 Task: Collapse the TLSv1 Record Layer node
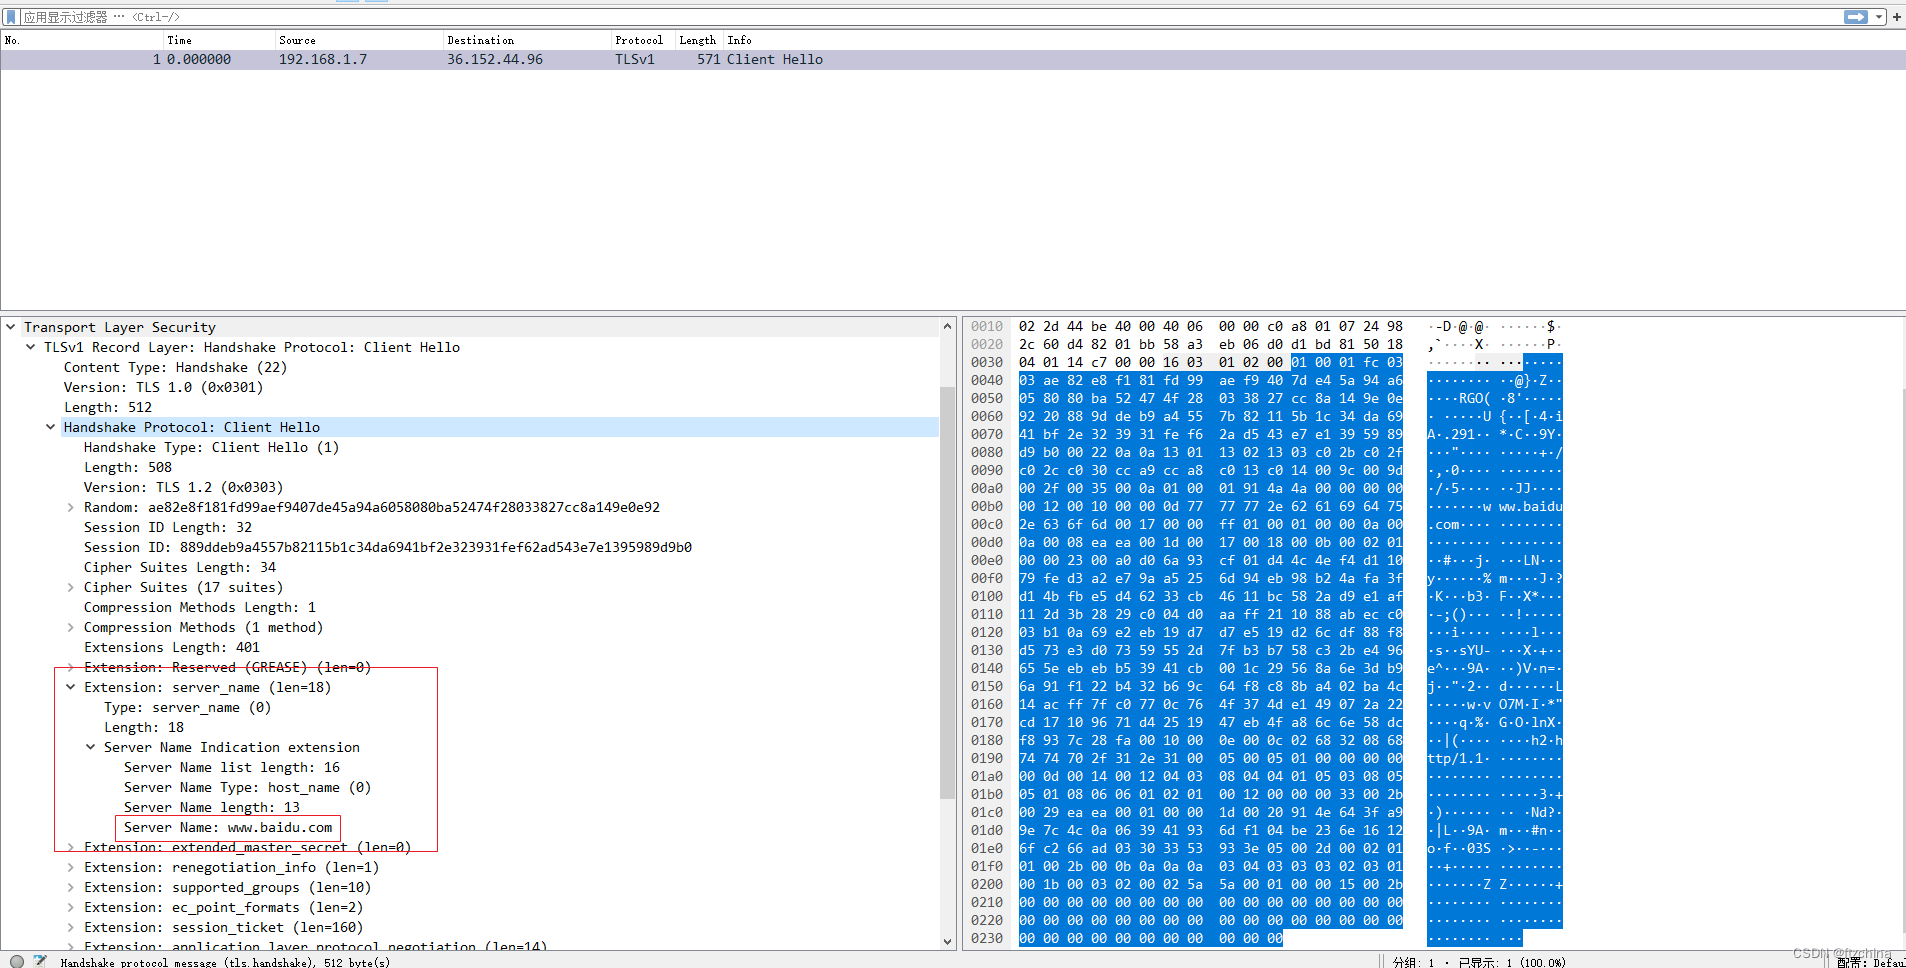[x=30, y=347]
